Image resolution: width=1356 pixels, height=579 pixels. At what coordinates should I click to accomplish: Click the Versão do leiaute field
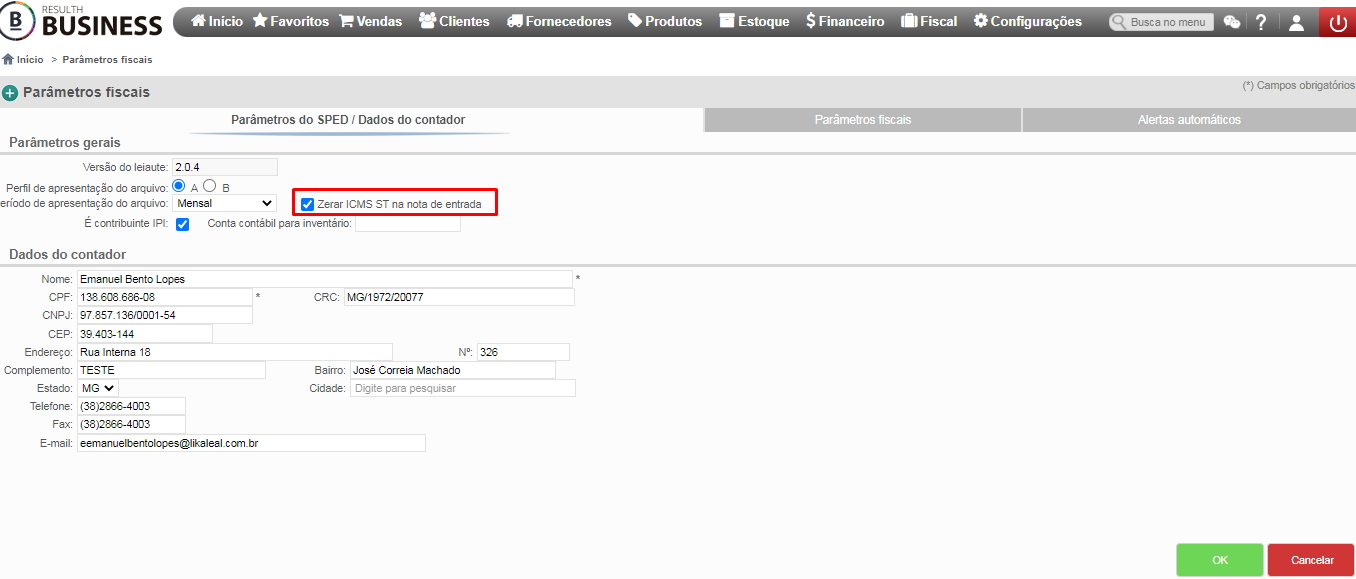(x=225, y=167)
